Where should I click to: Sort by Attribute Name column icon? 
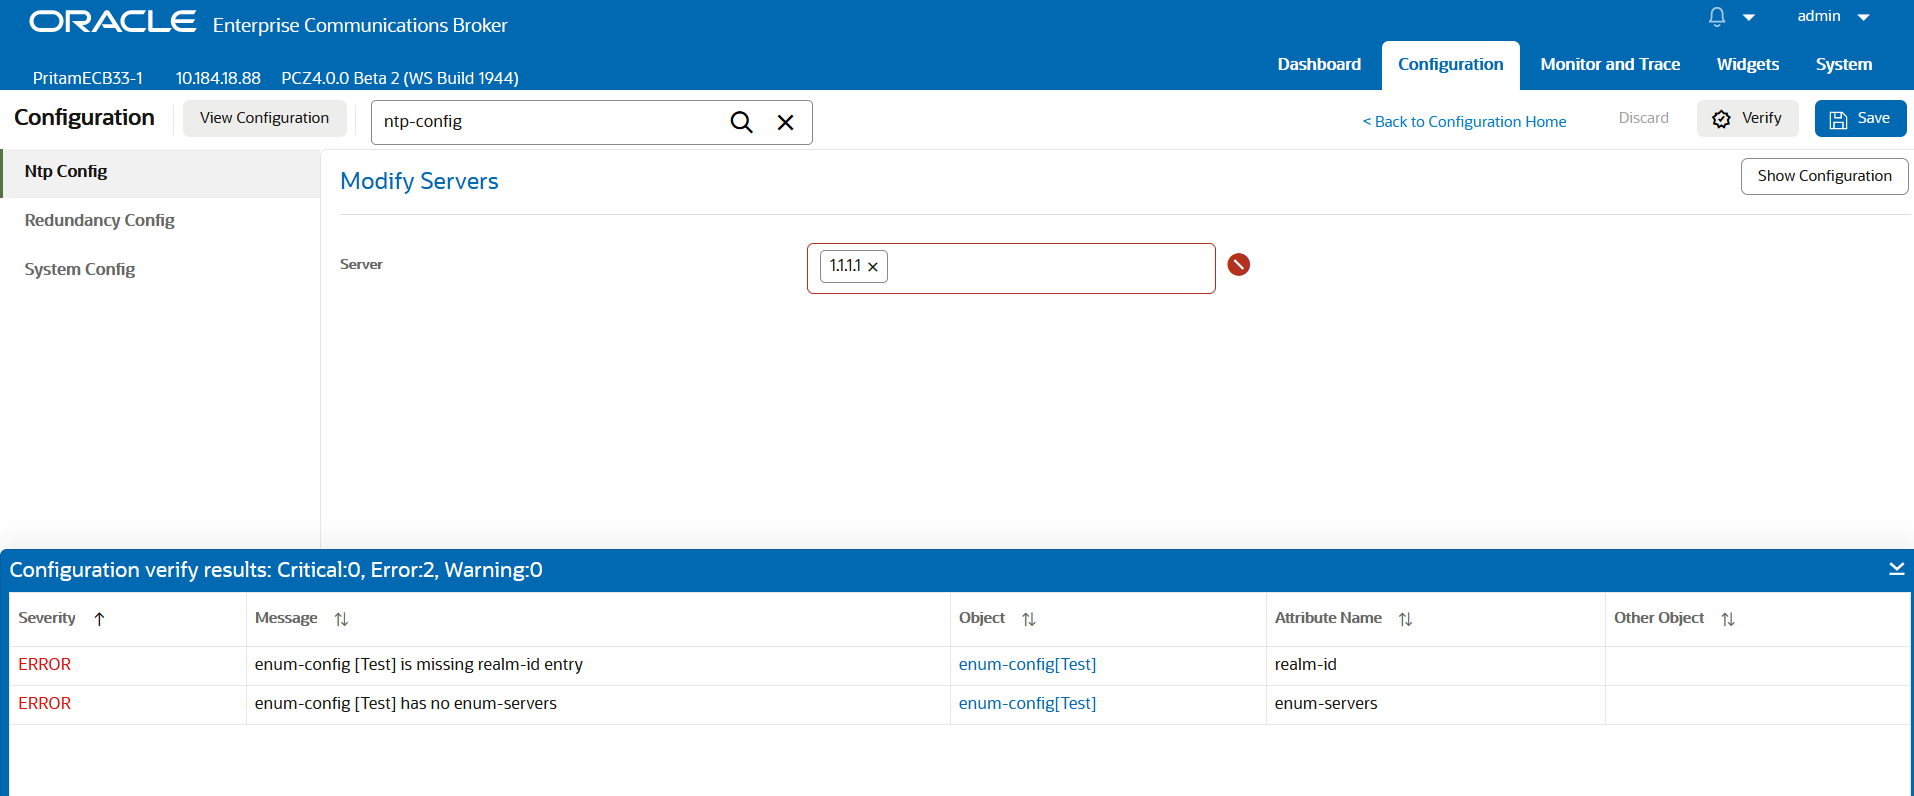(x=1405, y=619)
